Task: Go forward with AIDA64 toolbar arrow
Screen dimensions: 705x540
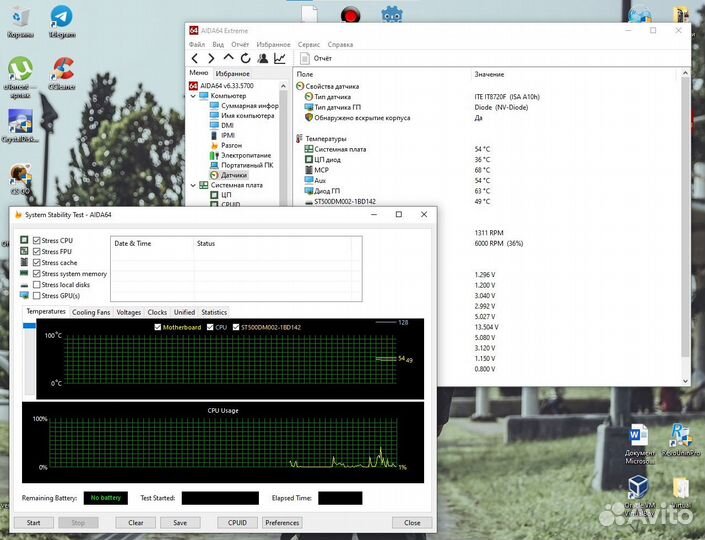Action: point(211,58)
